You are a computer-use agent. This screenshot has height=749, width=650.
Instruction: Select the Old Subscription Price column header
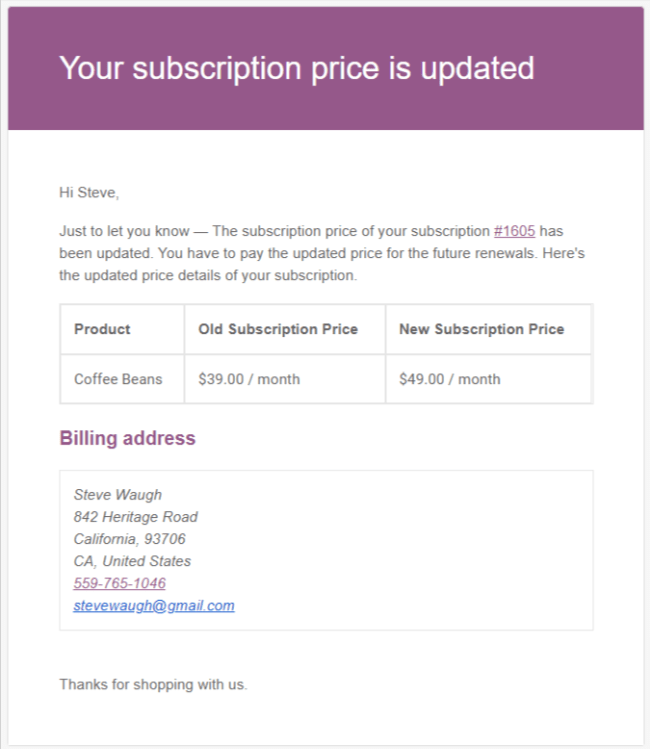coord(278,329)
